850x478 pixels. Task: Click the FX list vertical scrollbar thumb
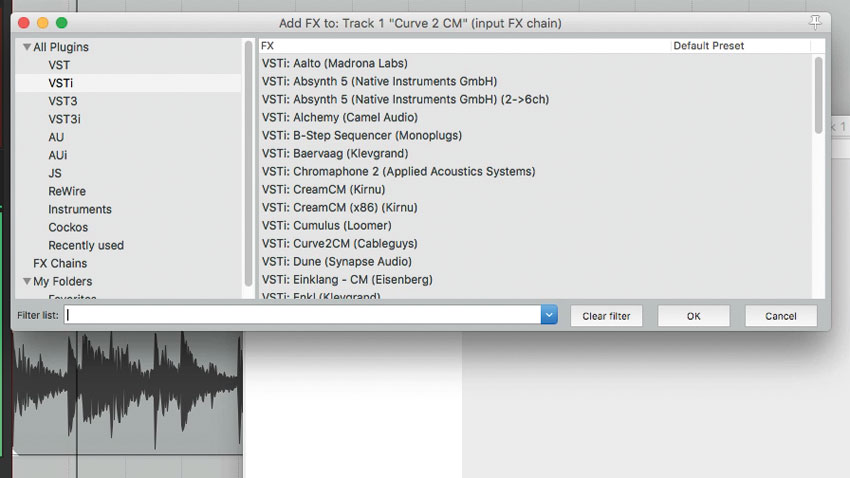[818, 95]
